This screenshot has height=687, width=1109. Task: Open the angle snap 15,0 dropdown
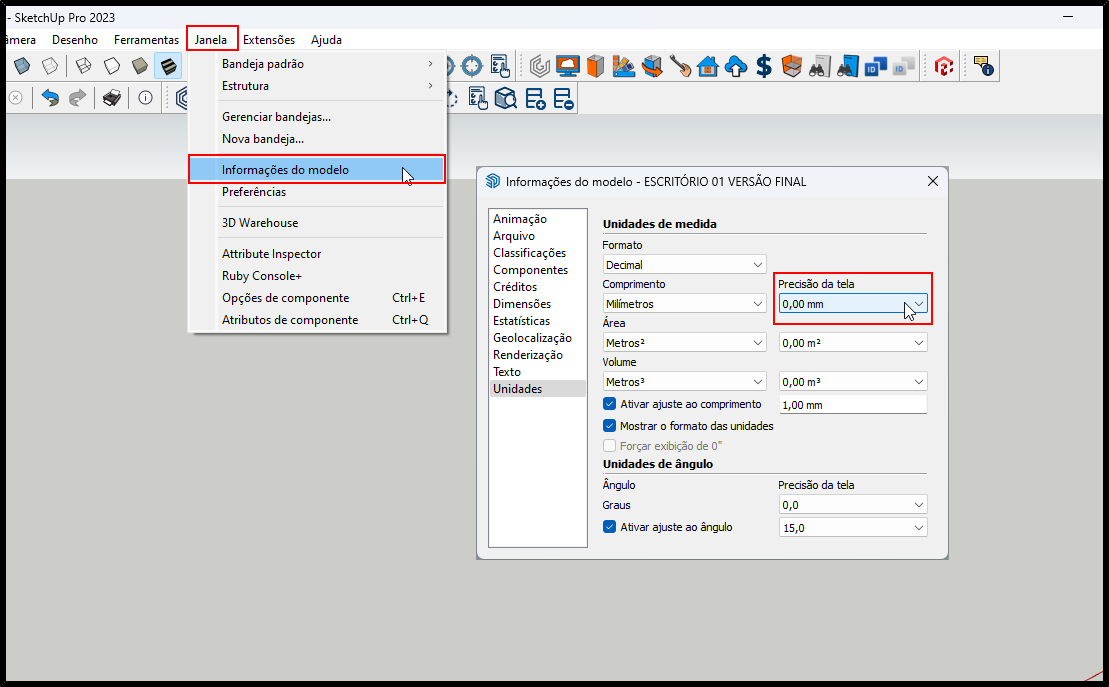852,527
